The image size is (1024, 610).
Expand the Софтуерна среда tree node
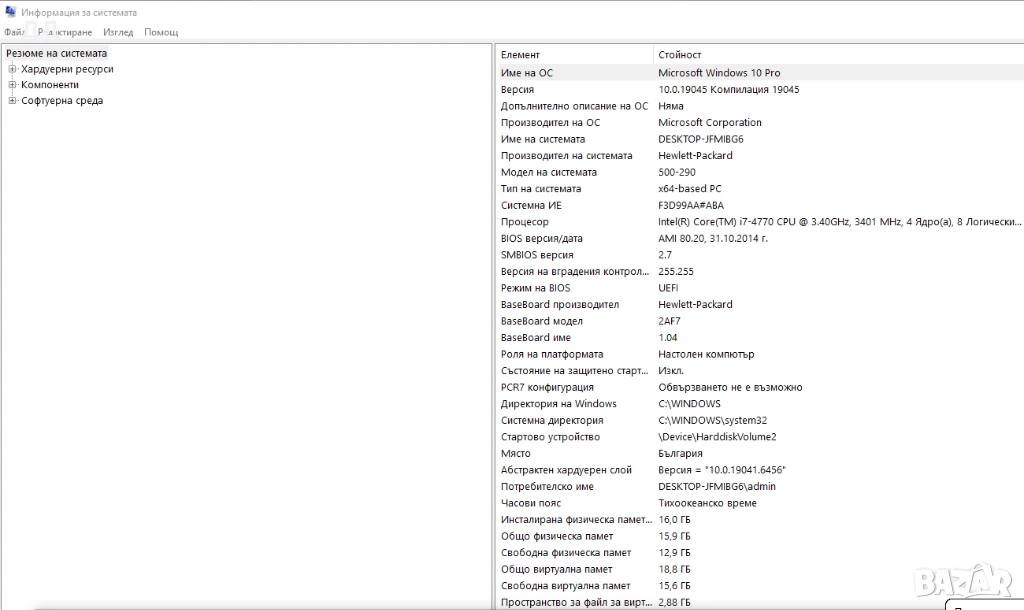click(13, 101)
